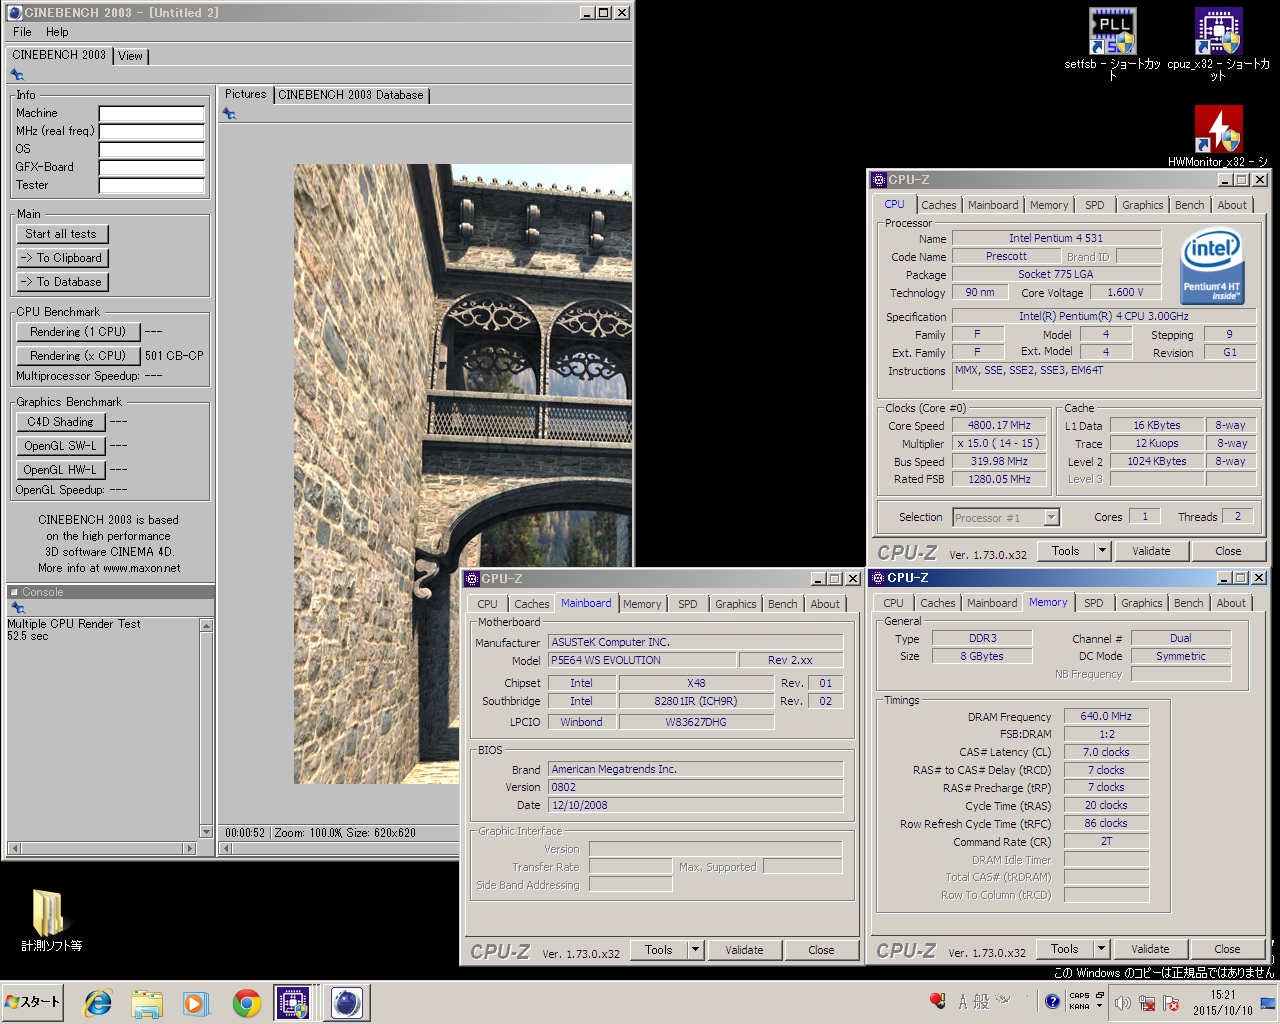Click Validate in Mainboard window

click(744, 950)
